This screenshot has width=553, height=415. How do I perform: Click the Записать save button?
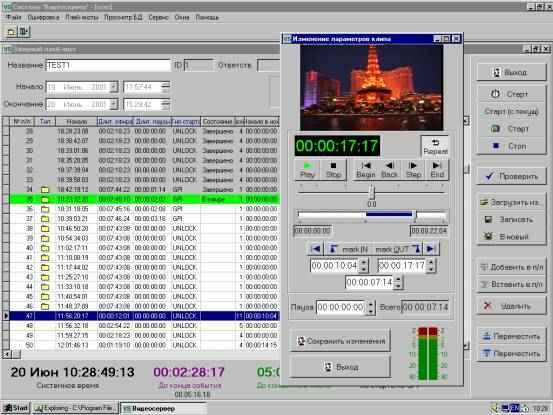pos(511,219)
